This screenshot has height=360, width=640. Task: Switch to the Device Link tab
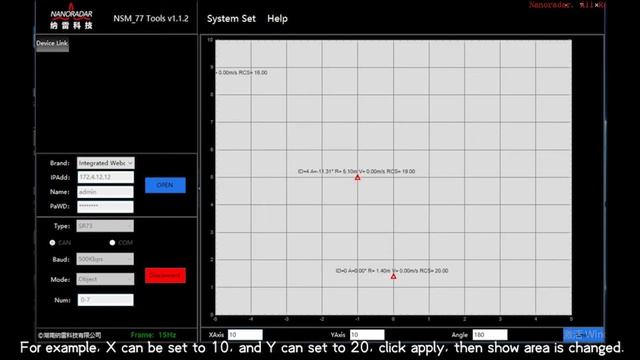point(52,43)
